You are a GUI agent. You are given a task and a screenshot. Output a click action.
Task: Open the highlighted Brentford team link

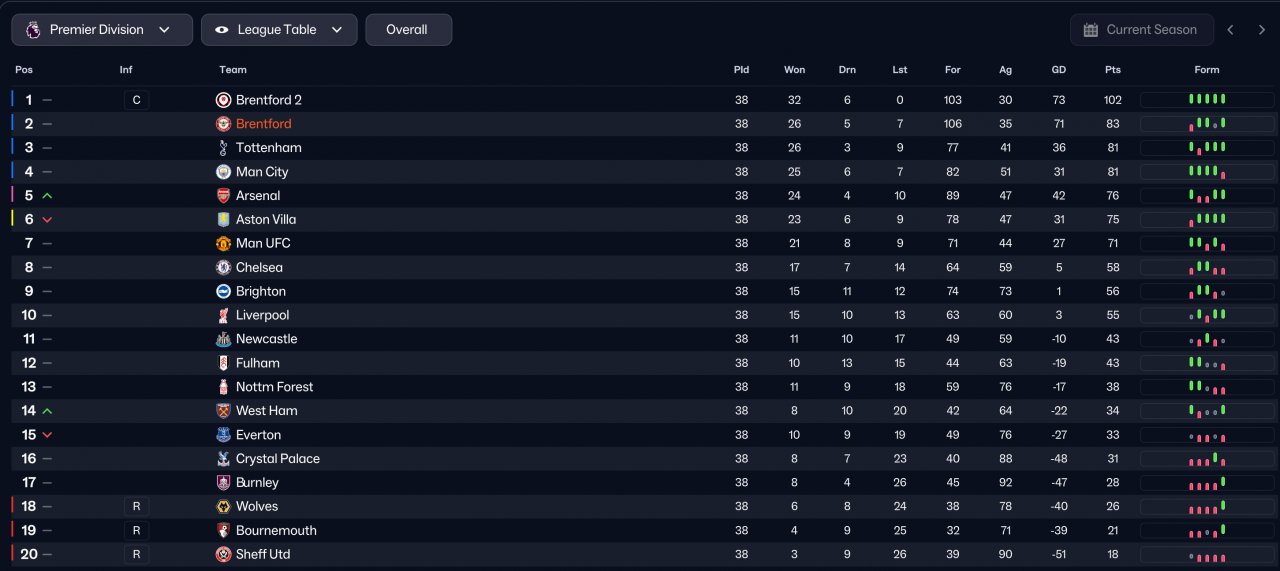click(264, 124)
